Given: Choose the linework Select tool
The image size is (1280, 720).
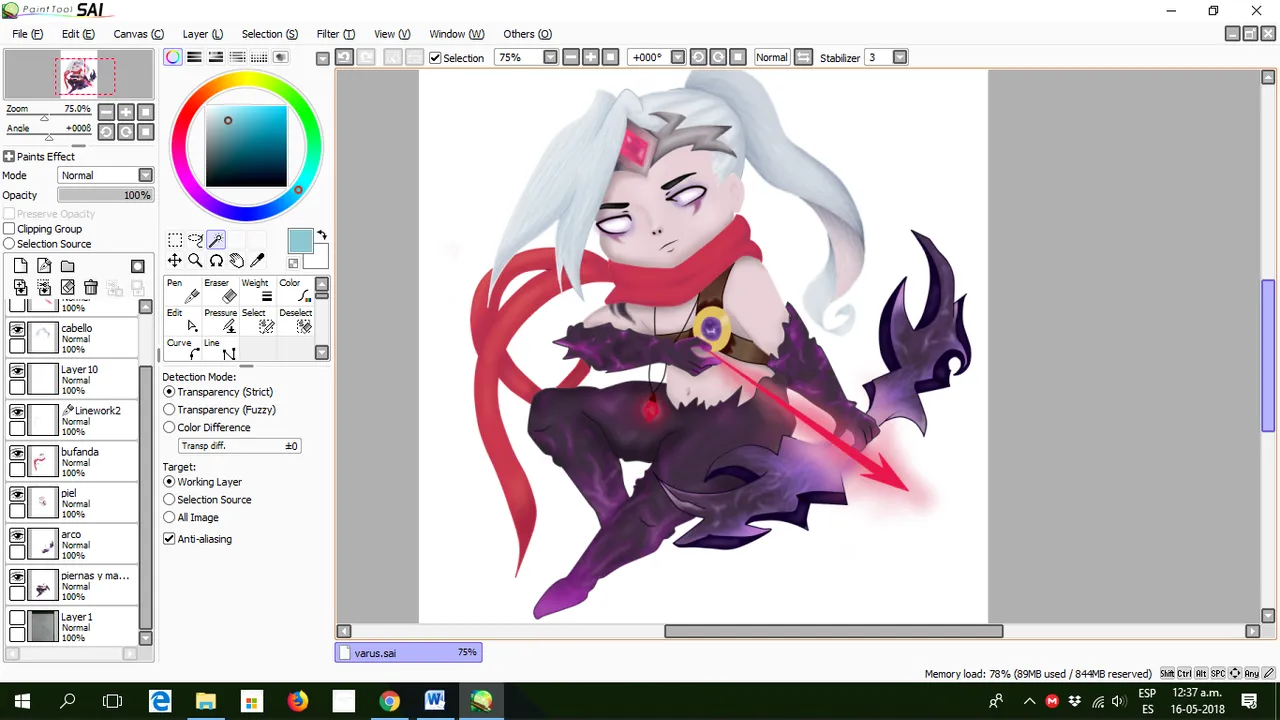Looking at the screenshot, I should tap(260, 320).
